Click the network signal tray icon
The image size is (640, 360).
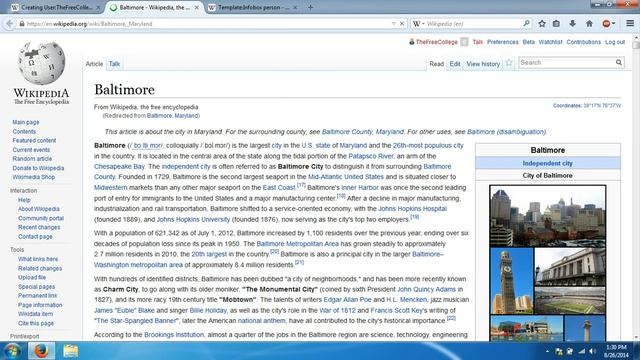click(x=582, y=351)
